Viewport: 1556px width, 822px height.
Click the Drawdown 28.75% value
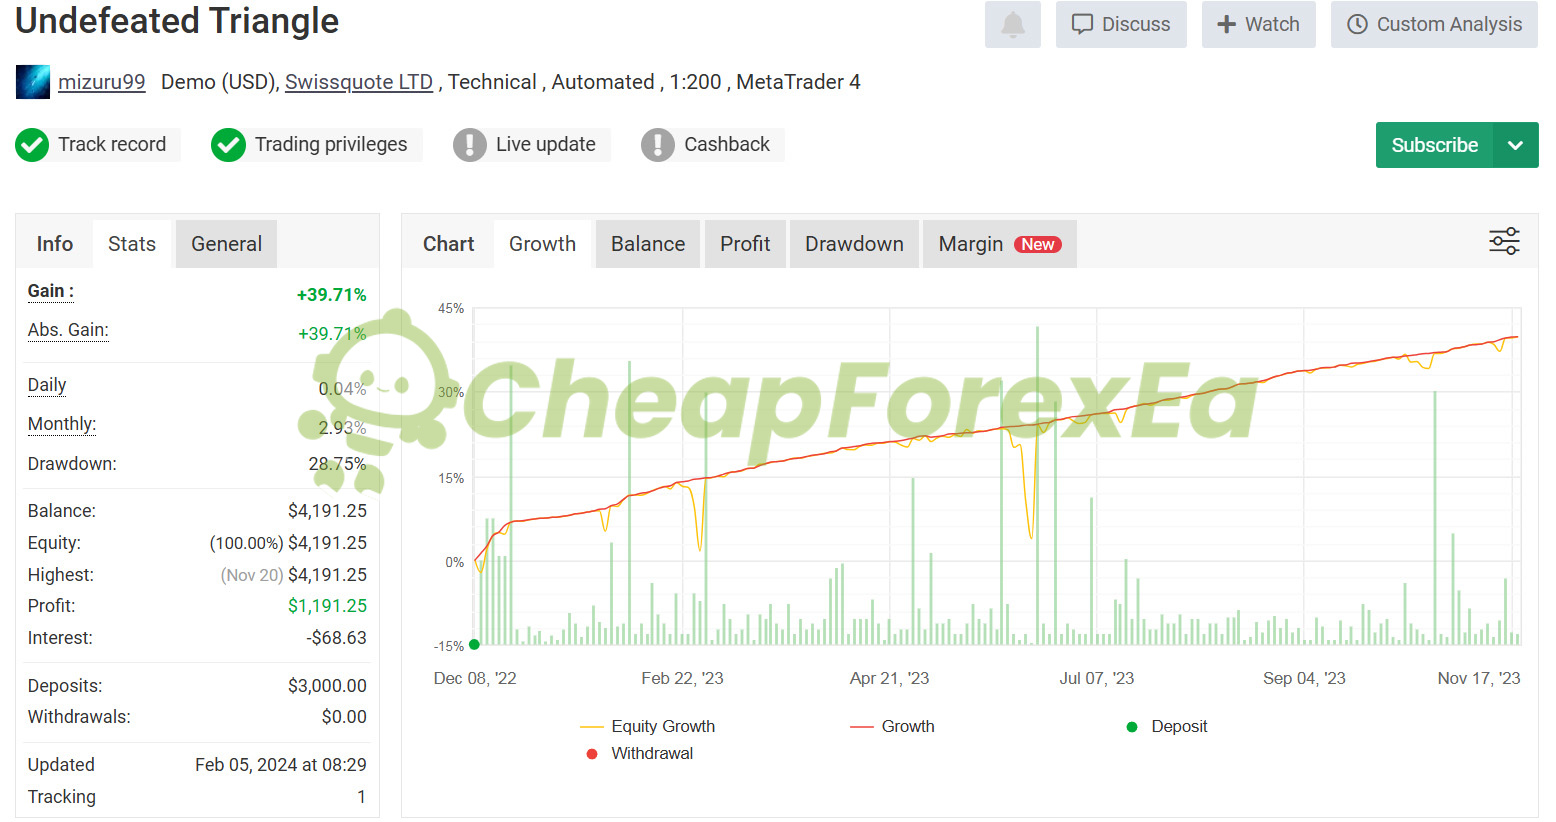coord(337,464)
